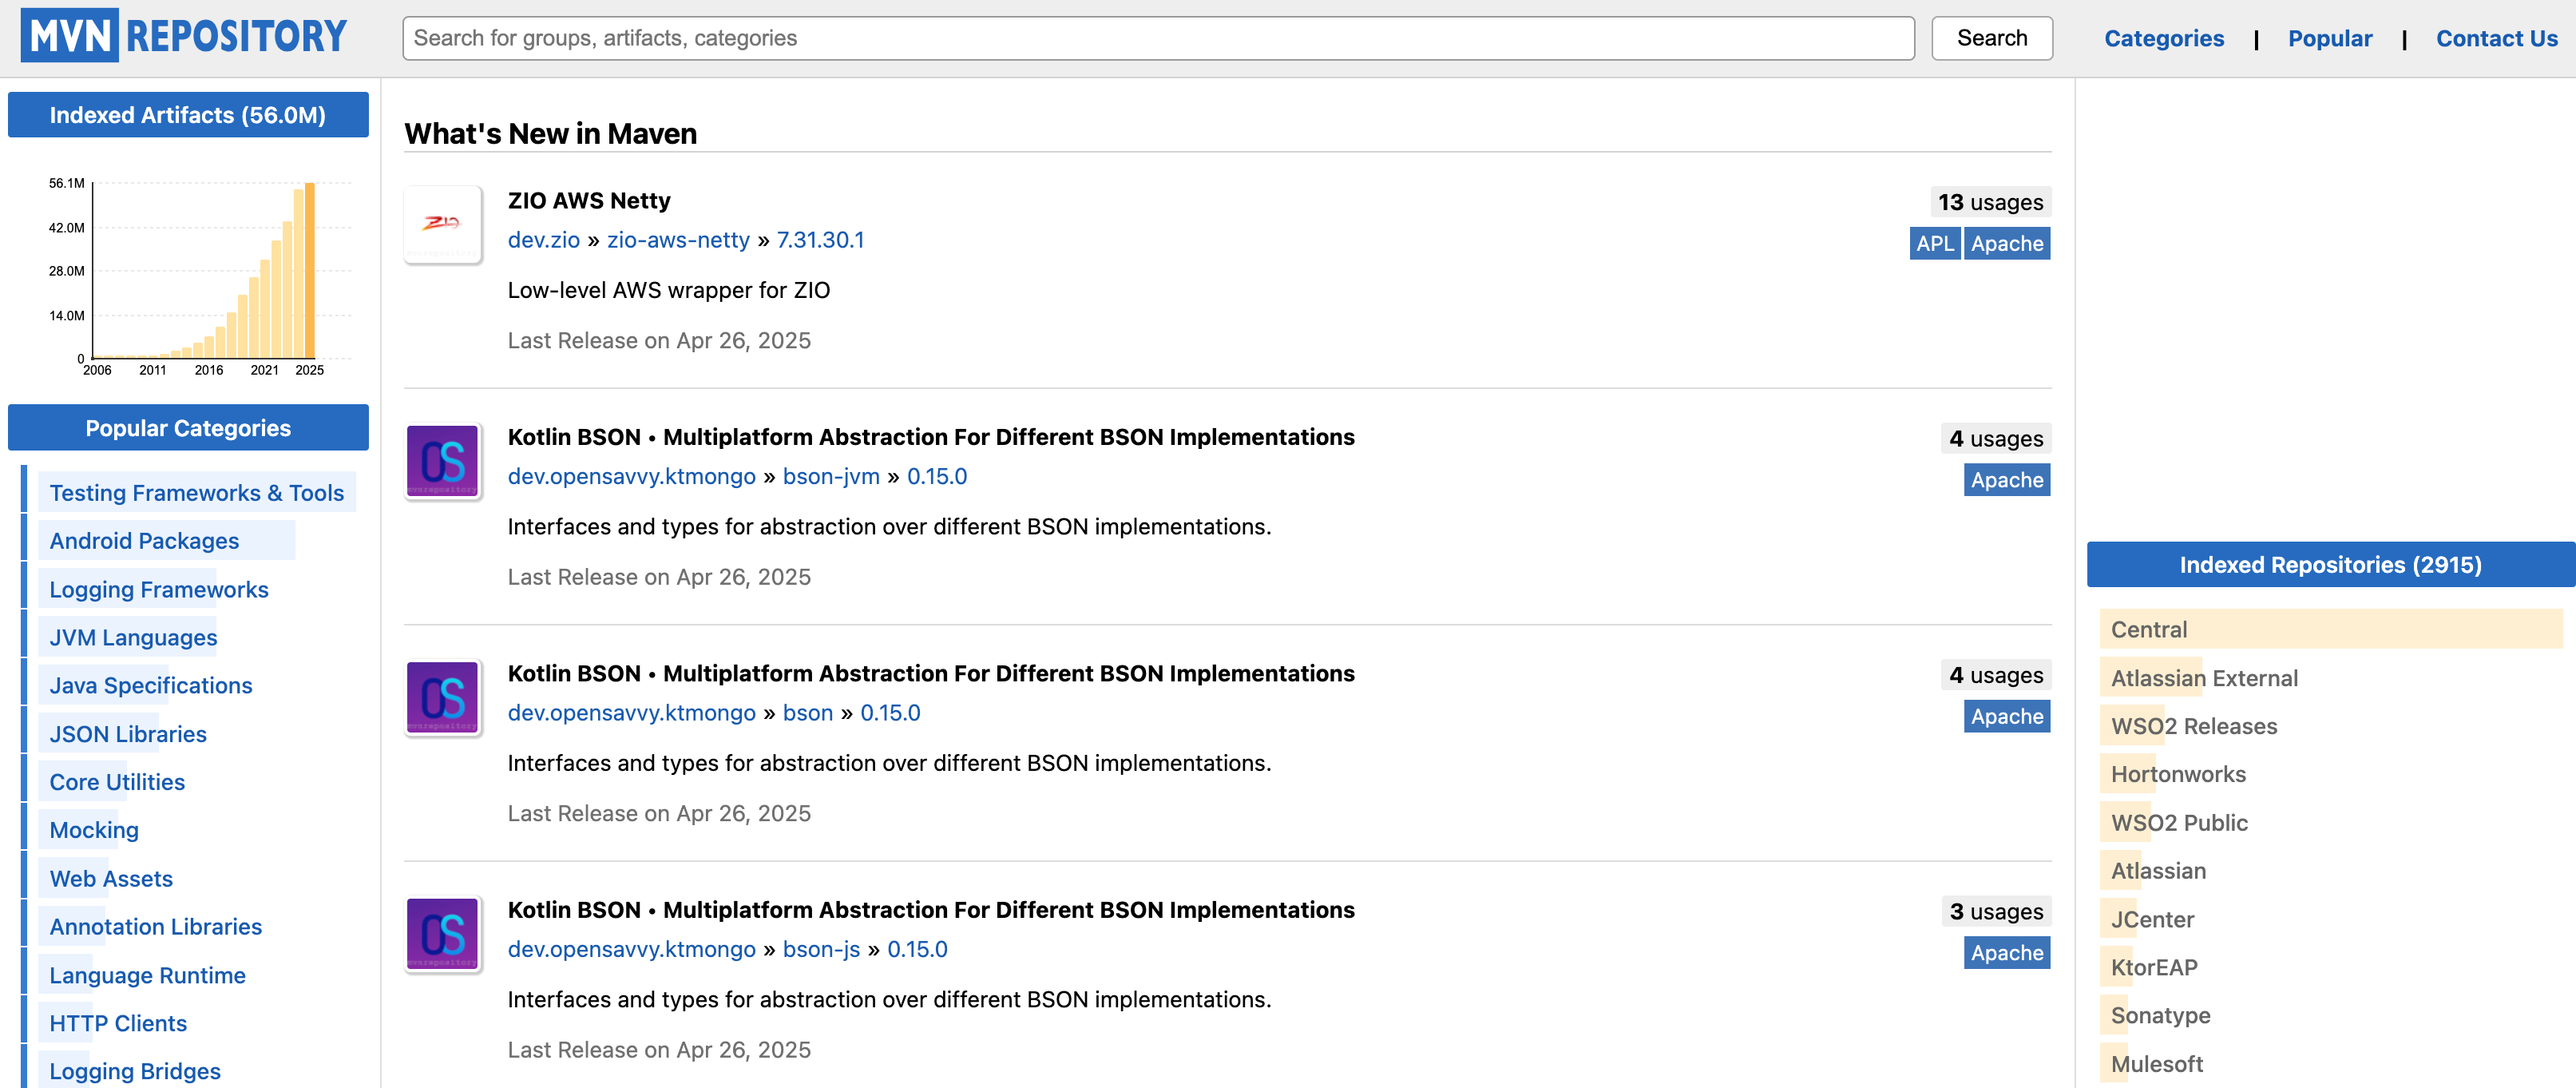Open the Categories menu item

click(x=2163, y=38)
